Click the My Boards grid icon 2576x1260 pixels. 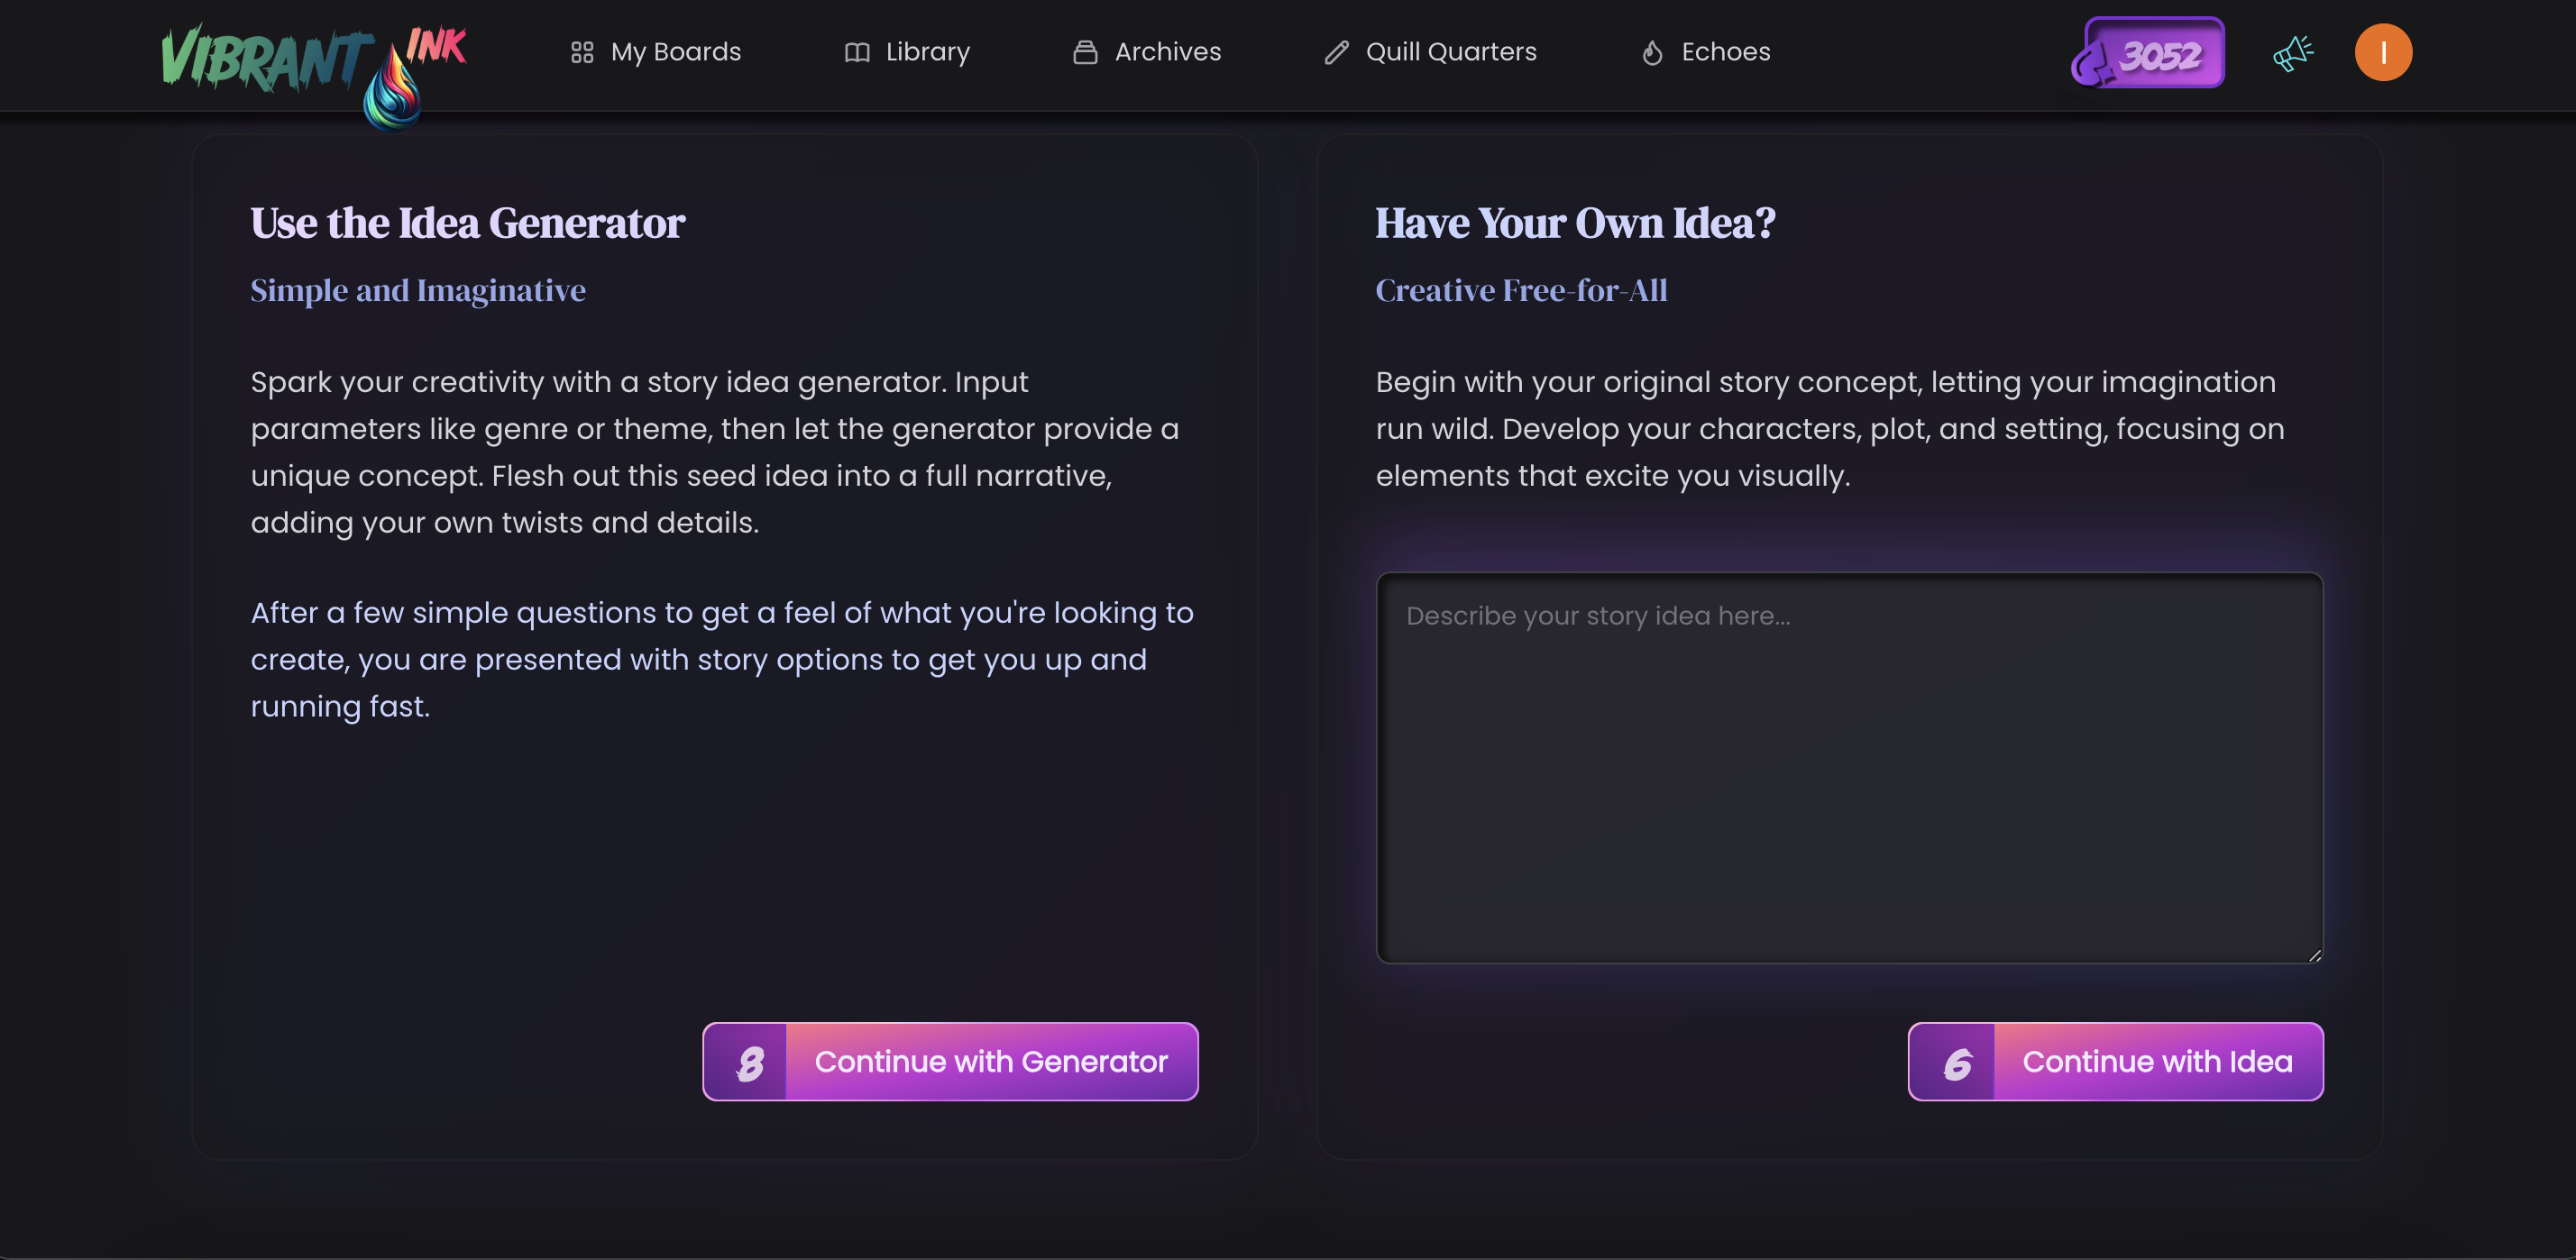[x=582, y=52]
